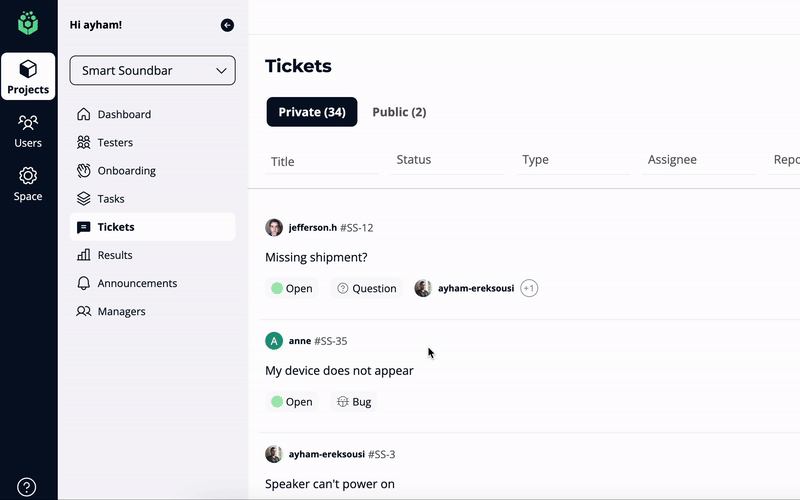Open the Projects section in left rail
Image resolution: width=800 pixels, height=500 pixels.
pos(28,77)
